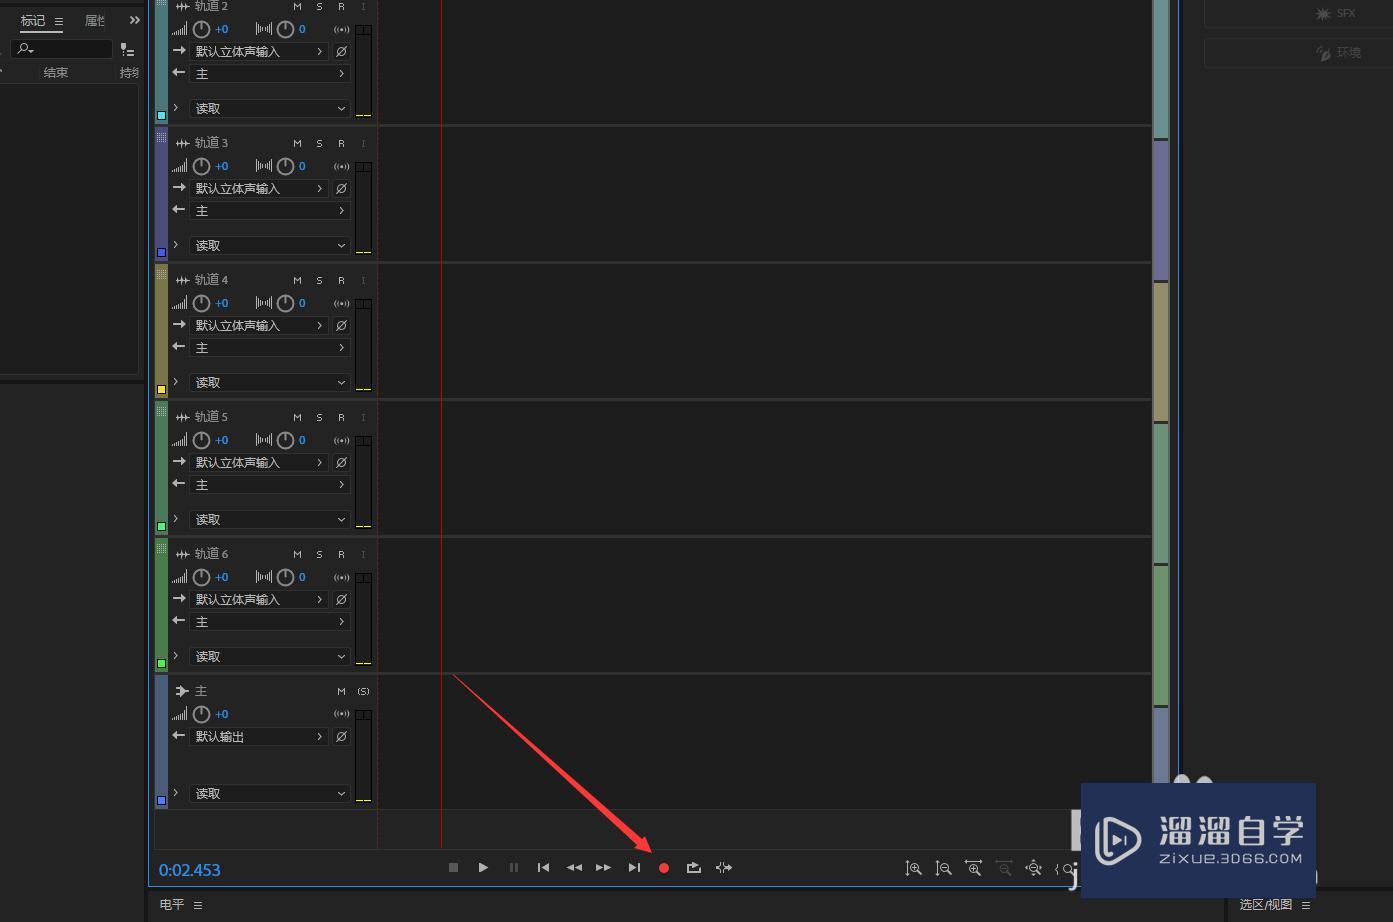Click Sum to Mono icon on track 6
This screenshot has width=1393, height=922.
341,577
